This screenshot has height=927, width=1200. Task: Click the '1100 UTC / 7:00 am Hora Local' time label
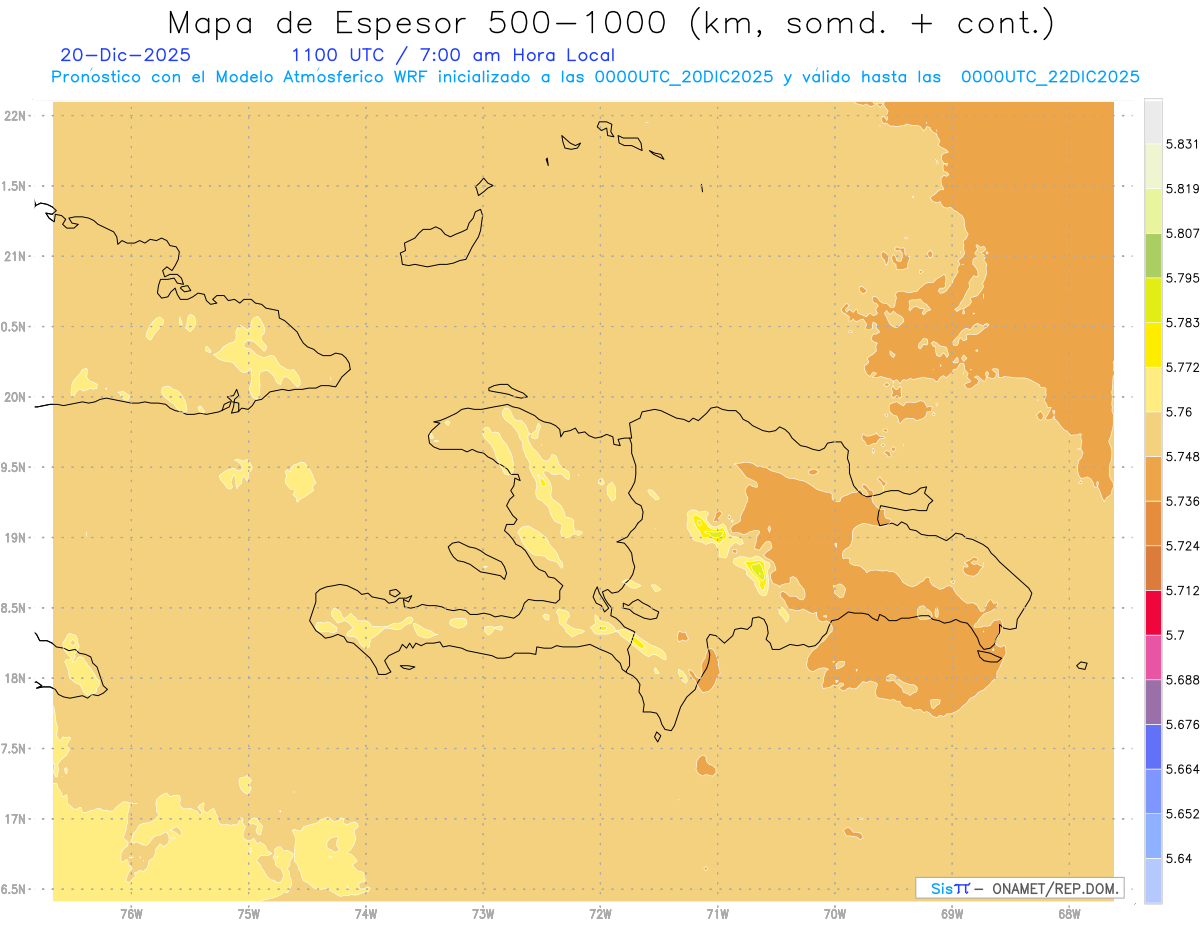click(x=453, y=56)
